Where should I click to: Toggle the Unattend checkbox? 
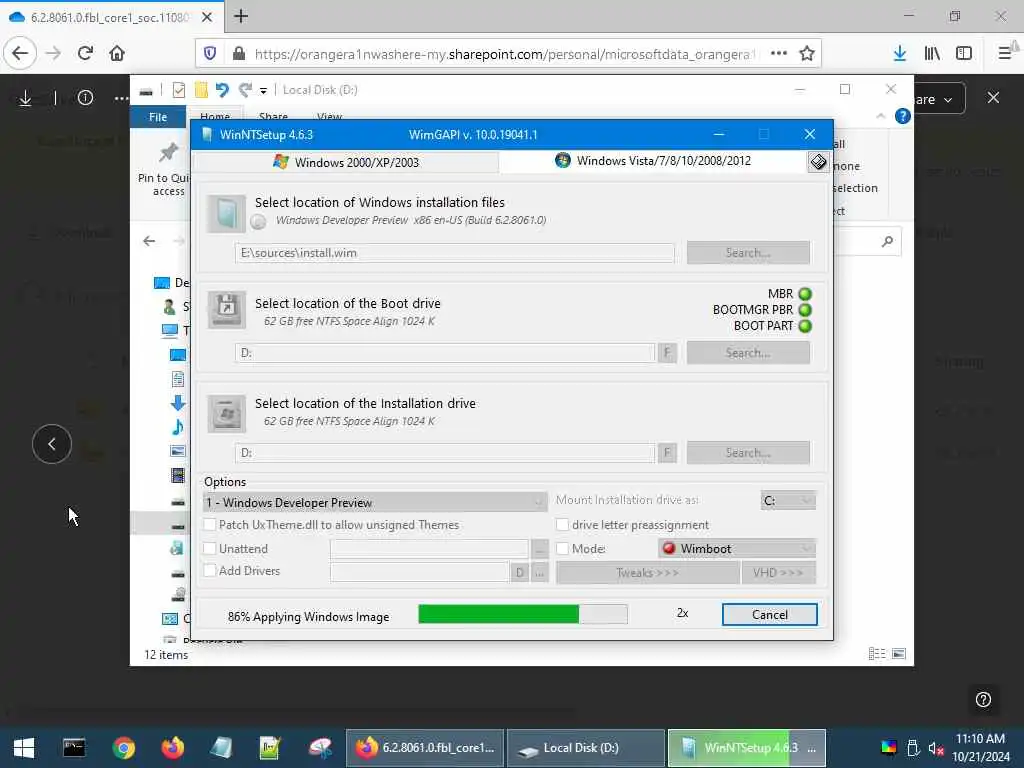210,549
